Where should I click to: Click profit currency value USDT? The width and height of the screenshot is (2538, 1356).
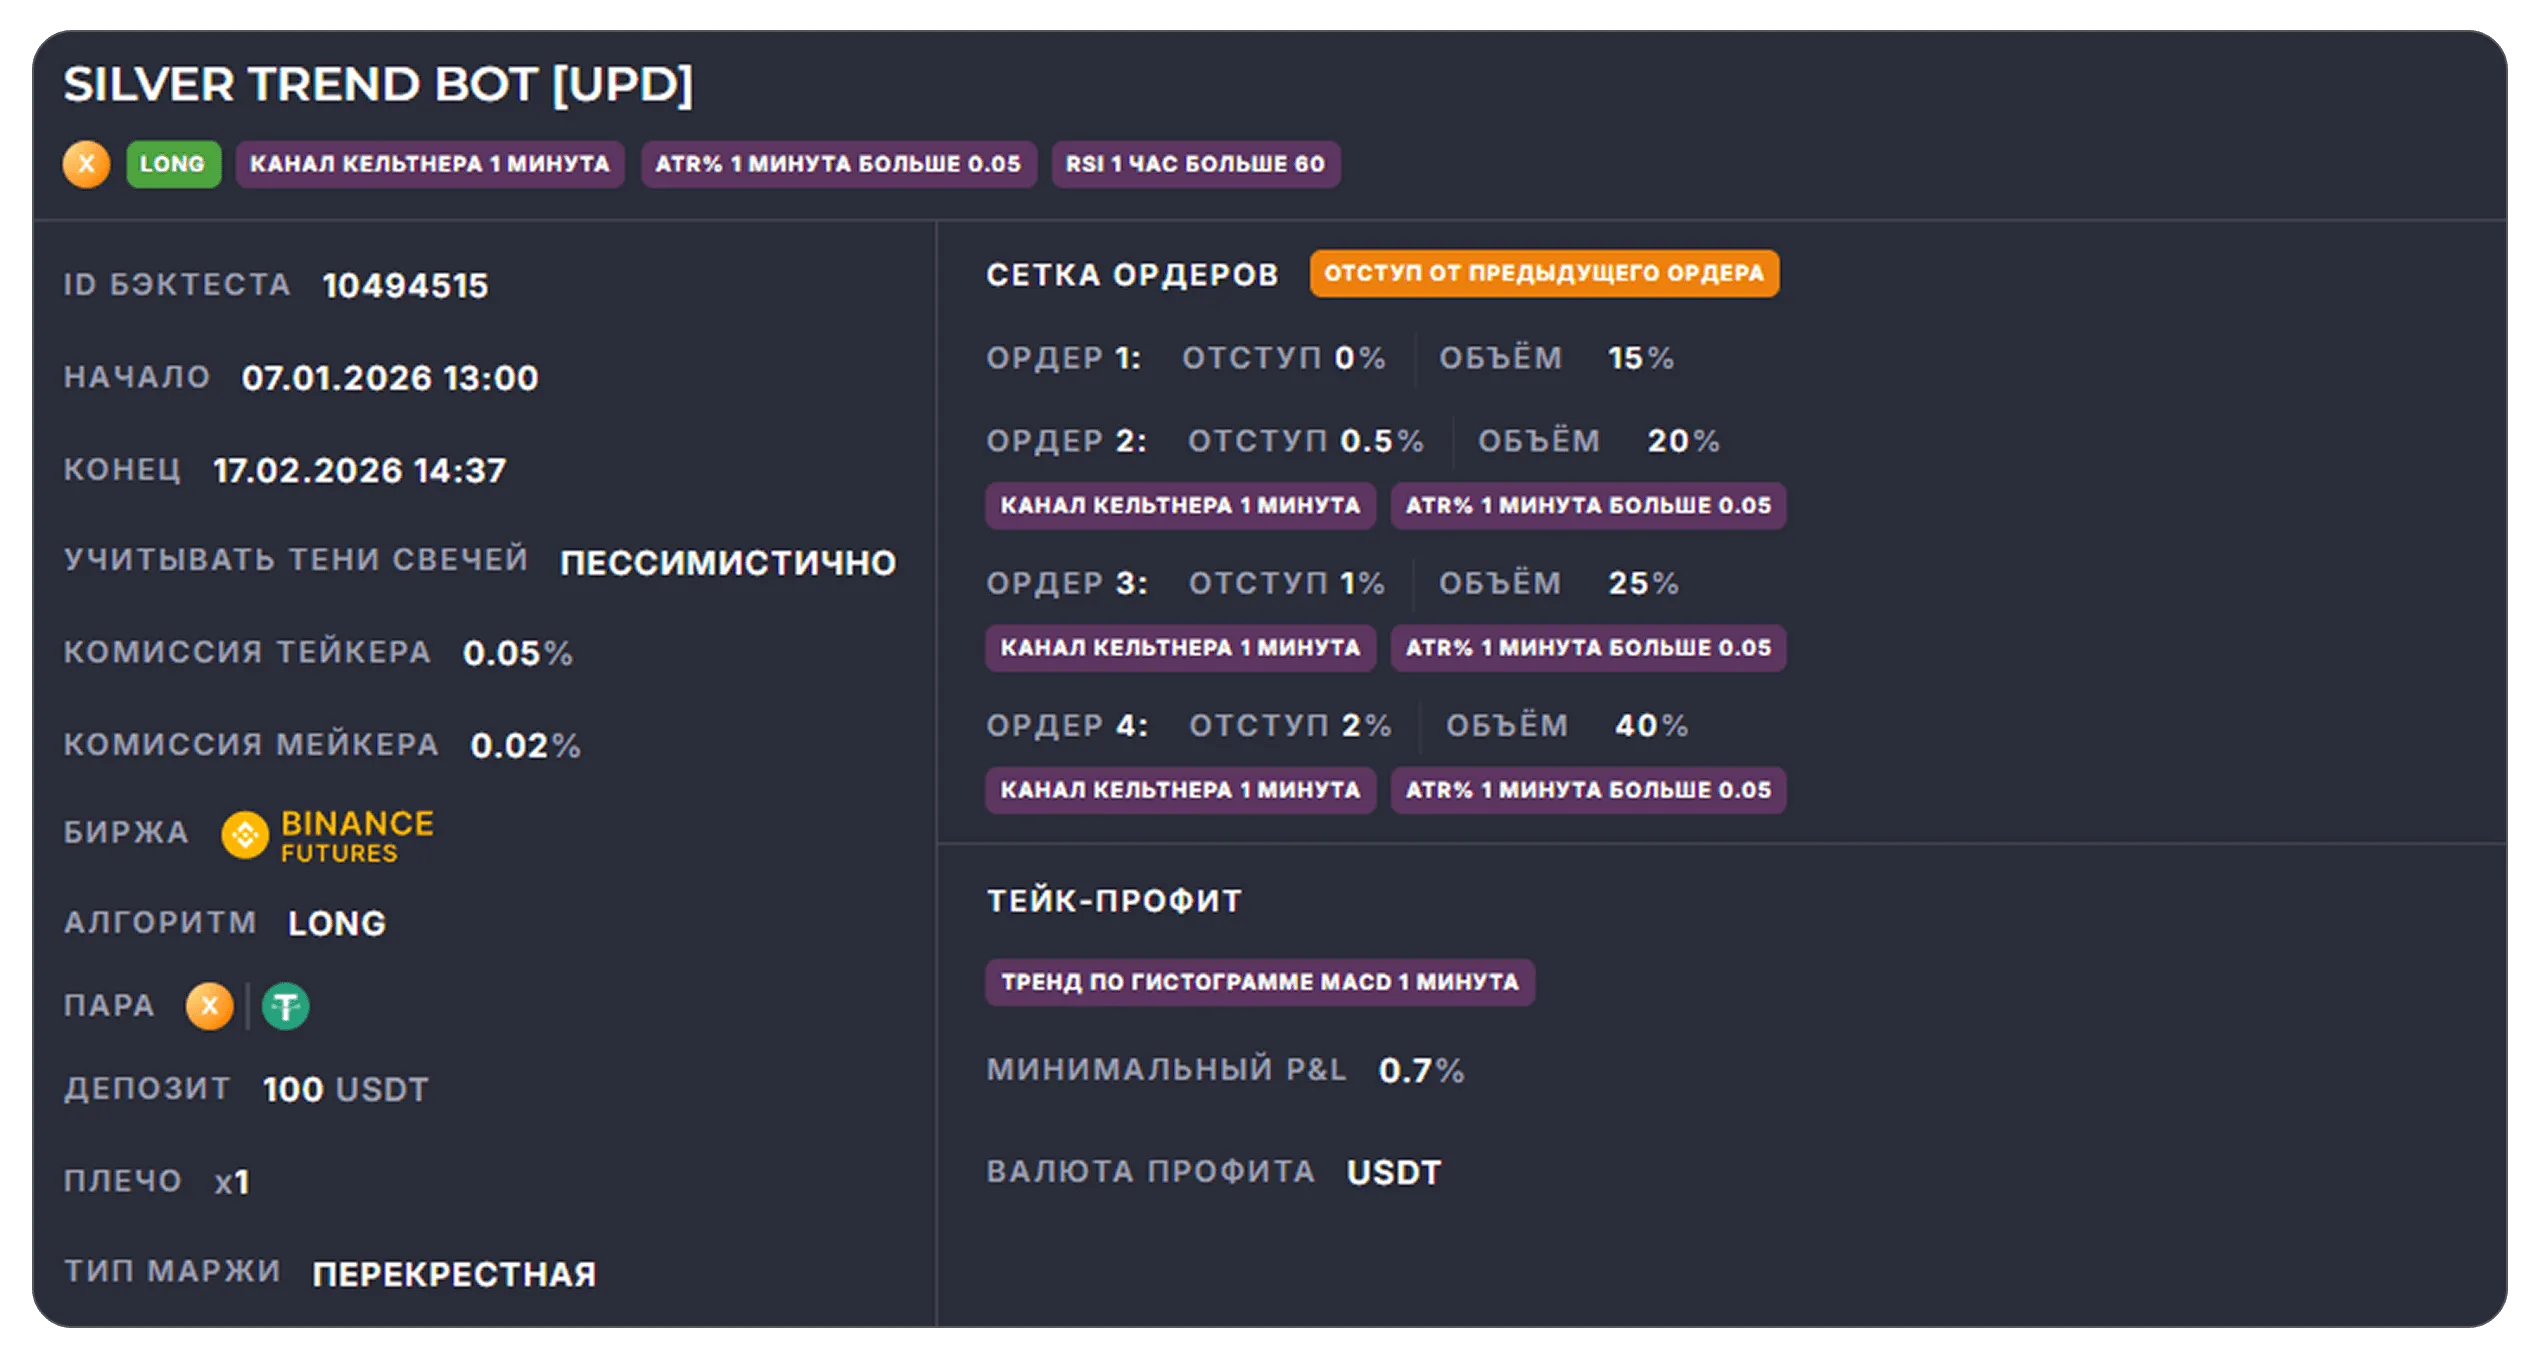click(x=1394, y=1173)
